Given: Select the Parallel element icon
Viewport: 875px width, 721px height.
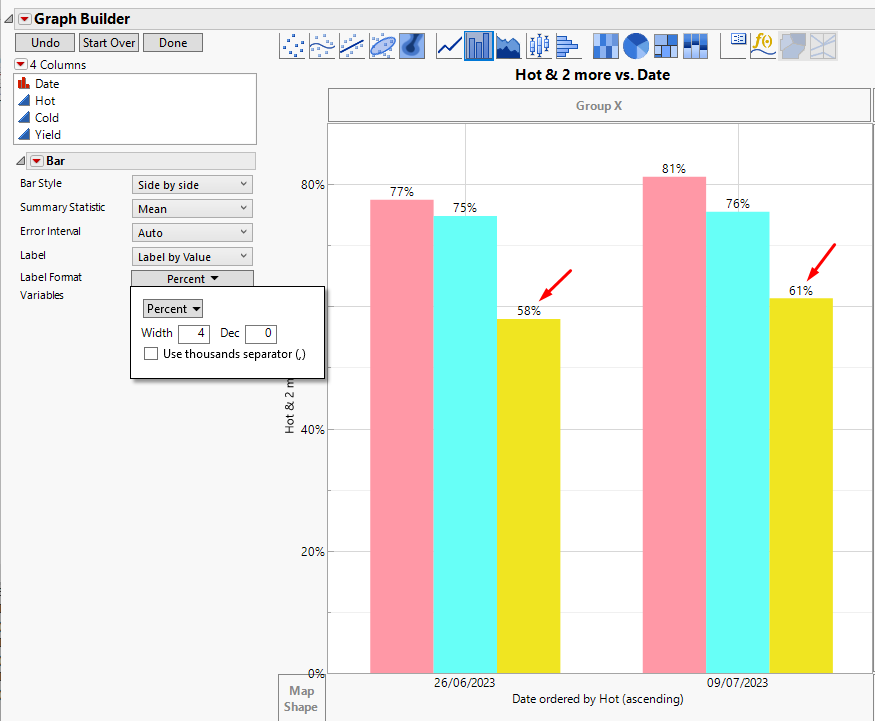Looking at the screenshot, I should 823,46.
